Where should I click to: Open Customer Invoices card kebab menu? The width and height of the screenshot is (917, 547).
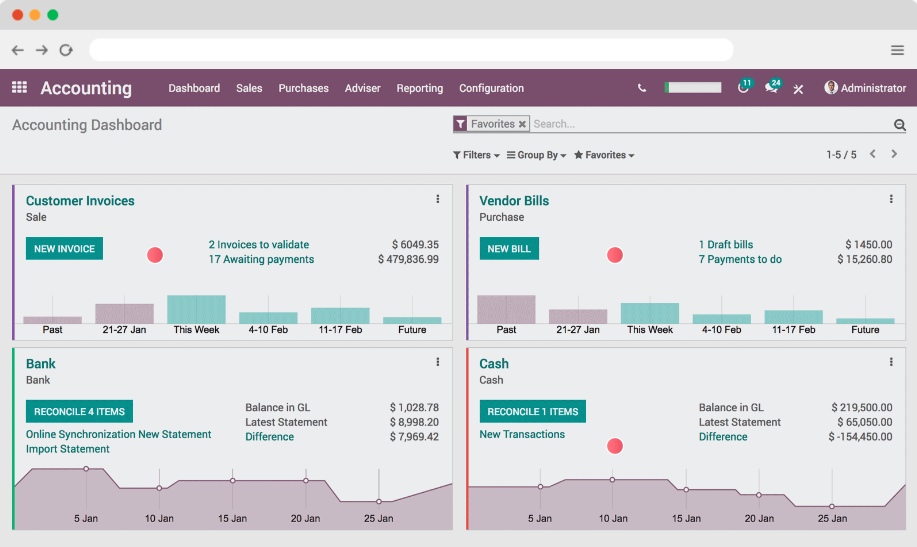point(438,200)
